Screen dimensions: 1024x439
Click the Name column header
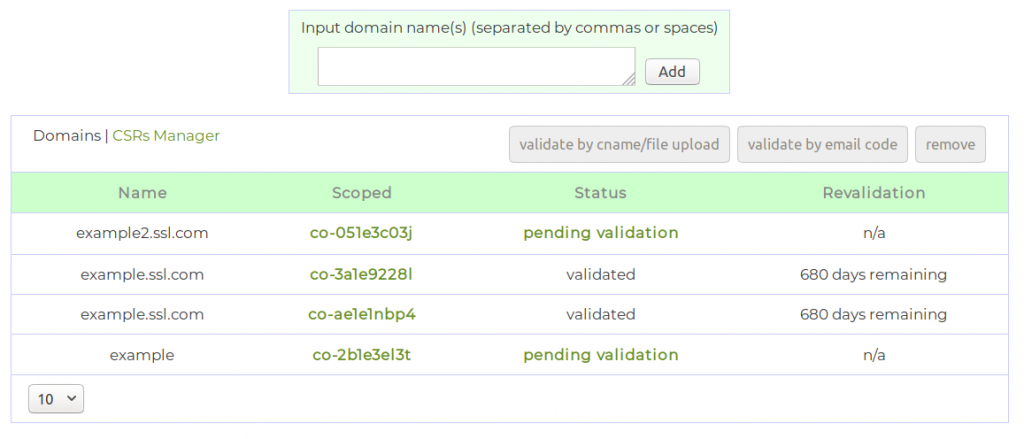point(142,193)
